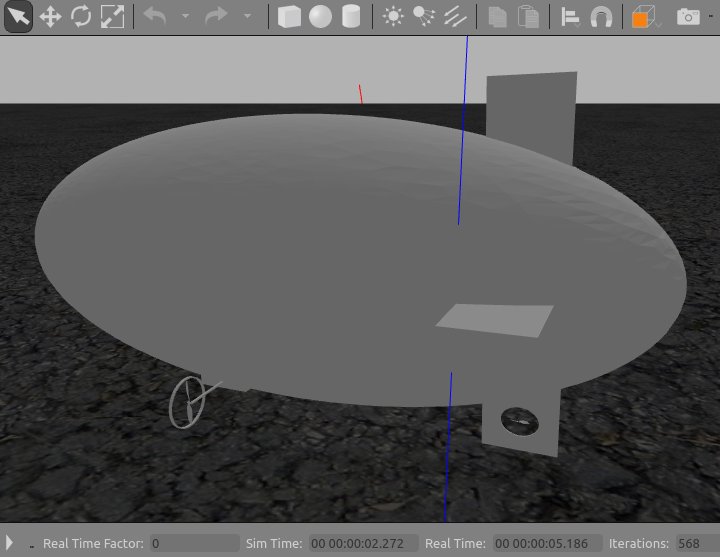Click the redo arrow

216,16
